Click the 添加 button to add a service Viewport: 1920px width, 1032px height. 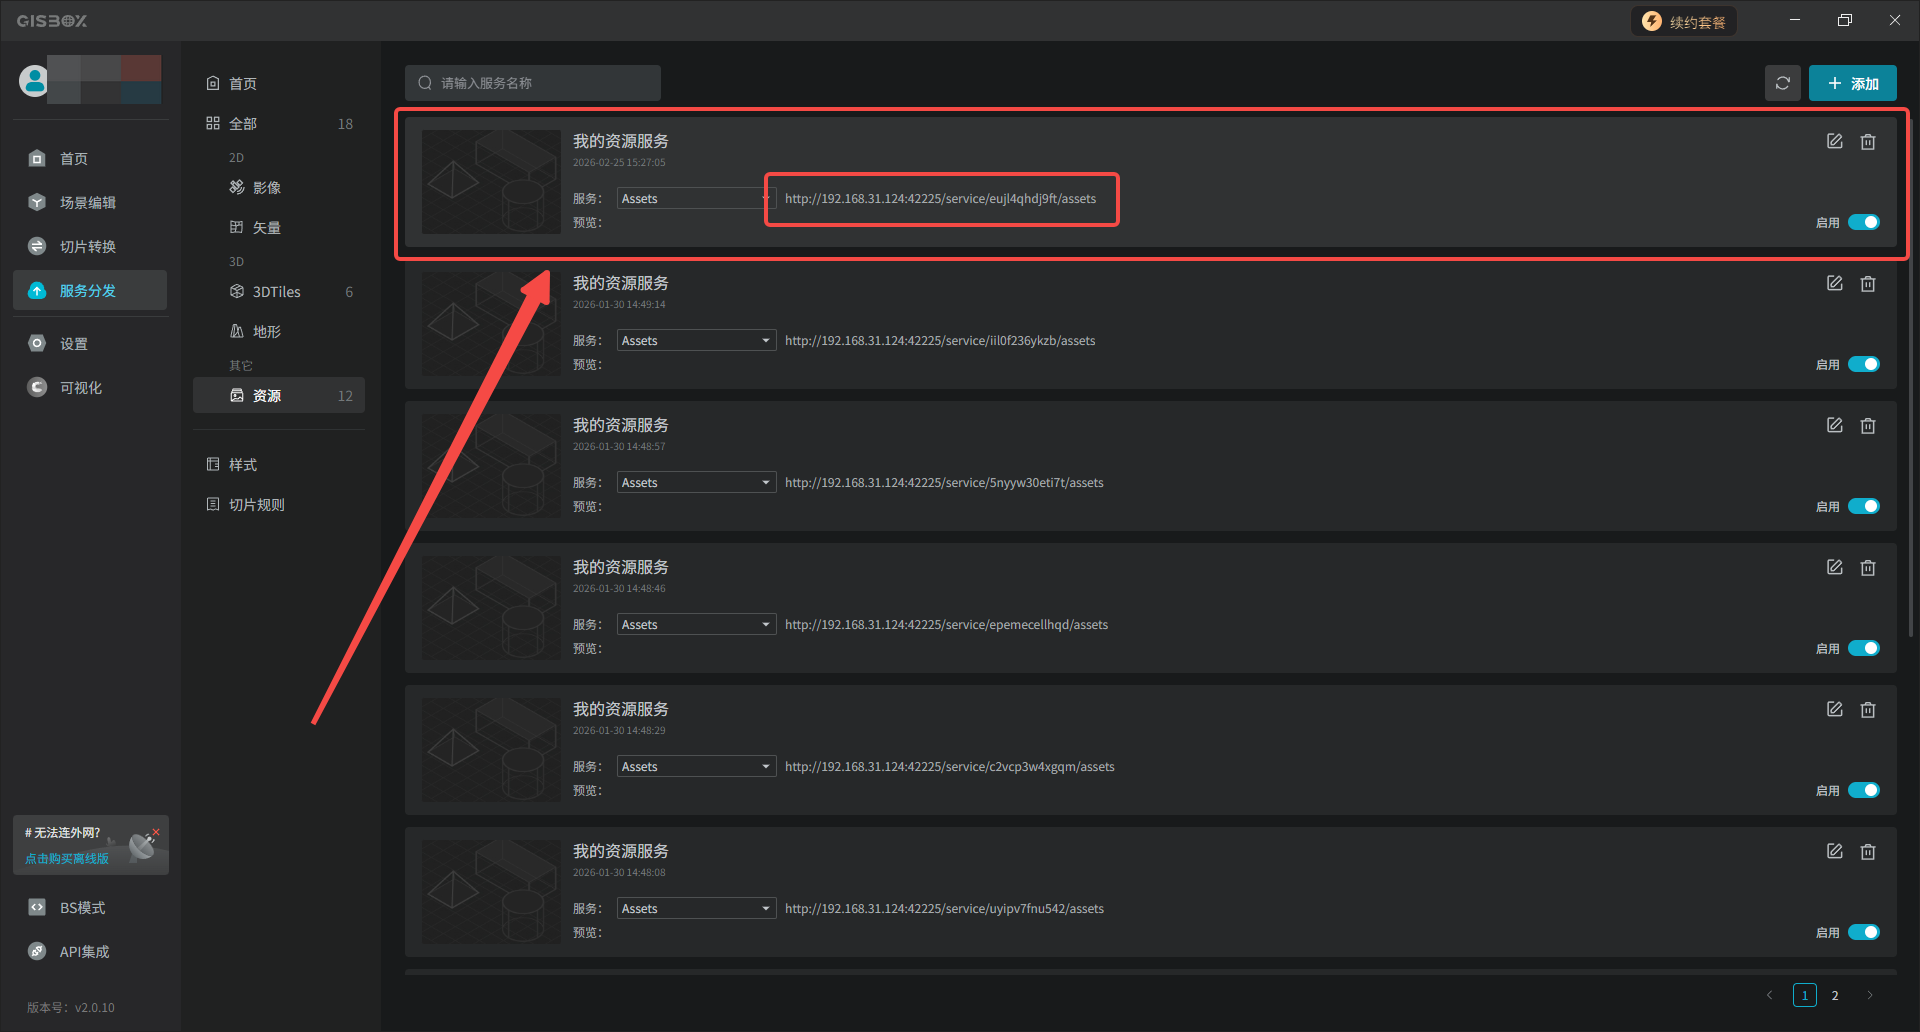click(x=1852, y=83)
